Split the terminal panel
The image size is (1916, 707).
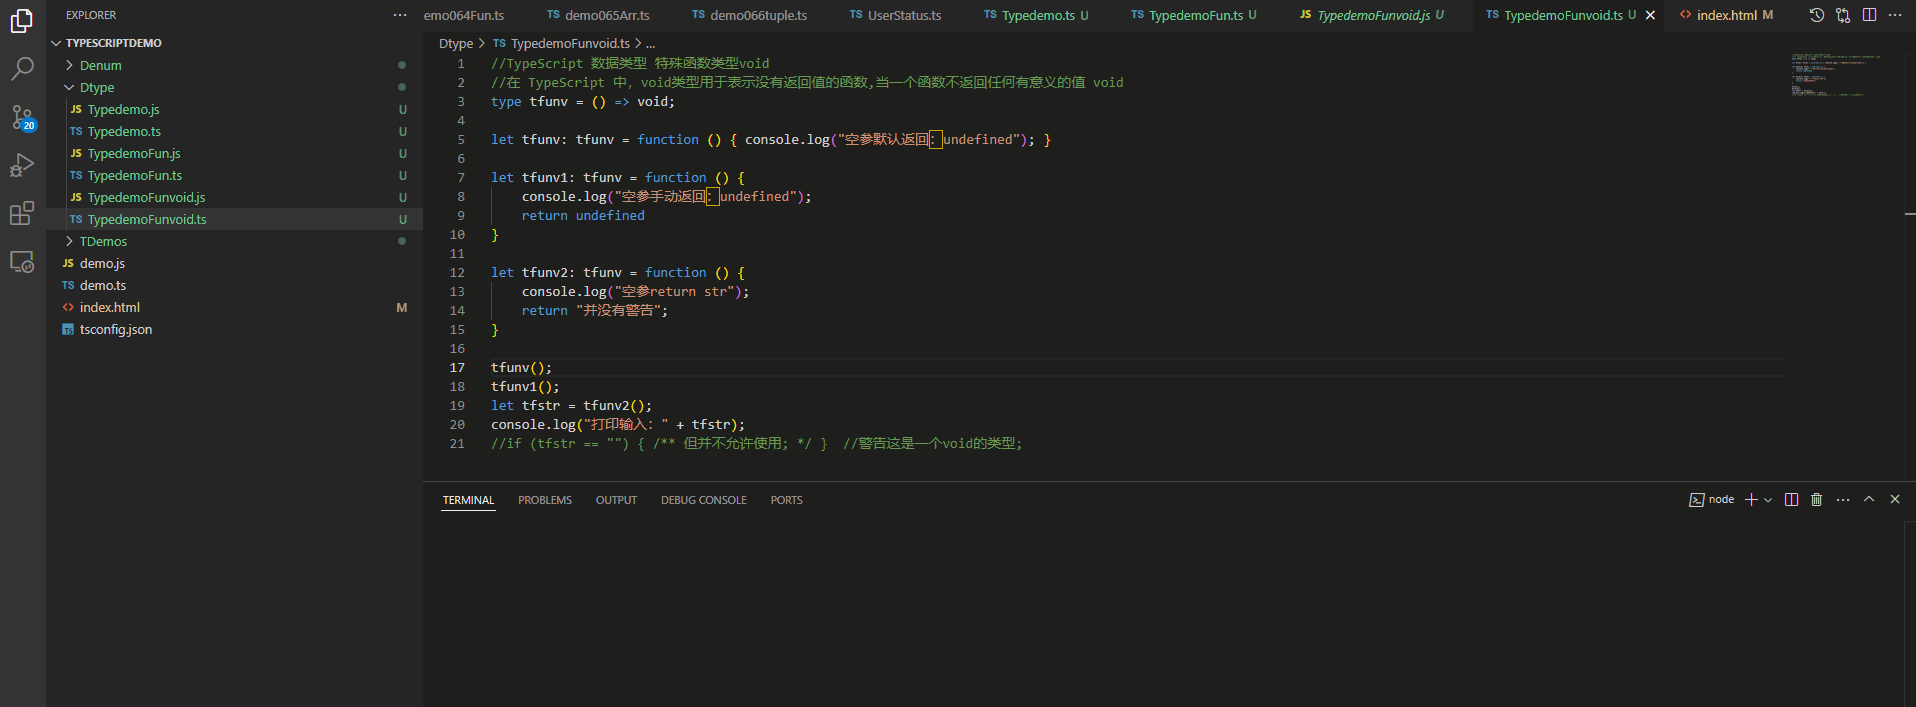[1791, 500]
